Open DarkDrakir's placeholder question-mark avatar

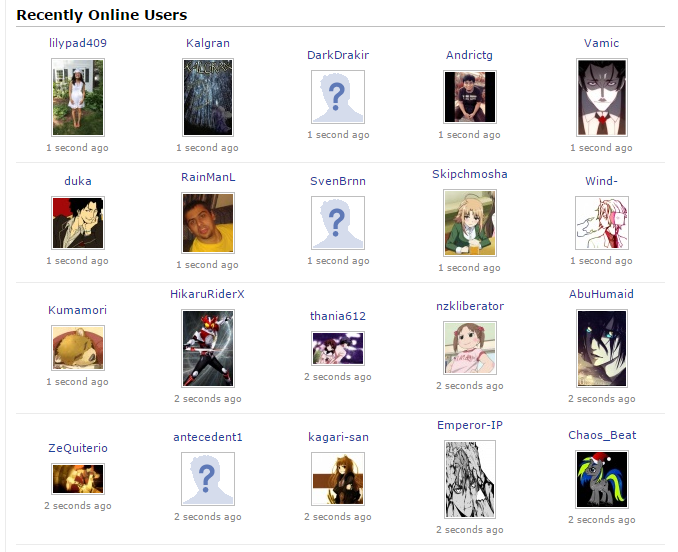pyautogui.click(x=338, y=97)
